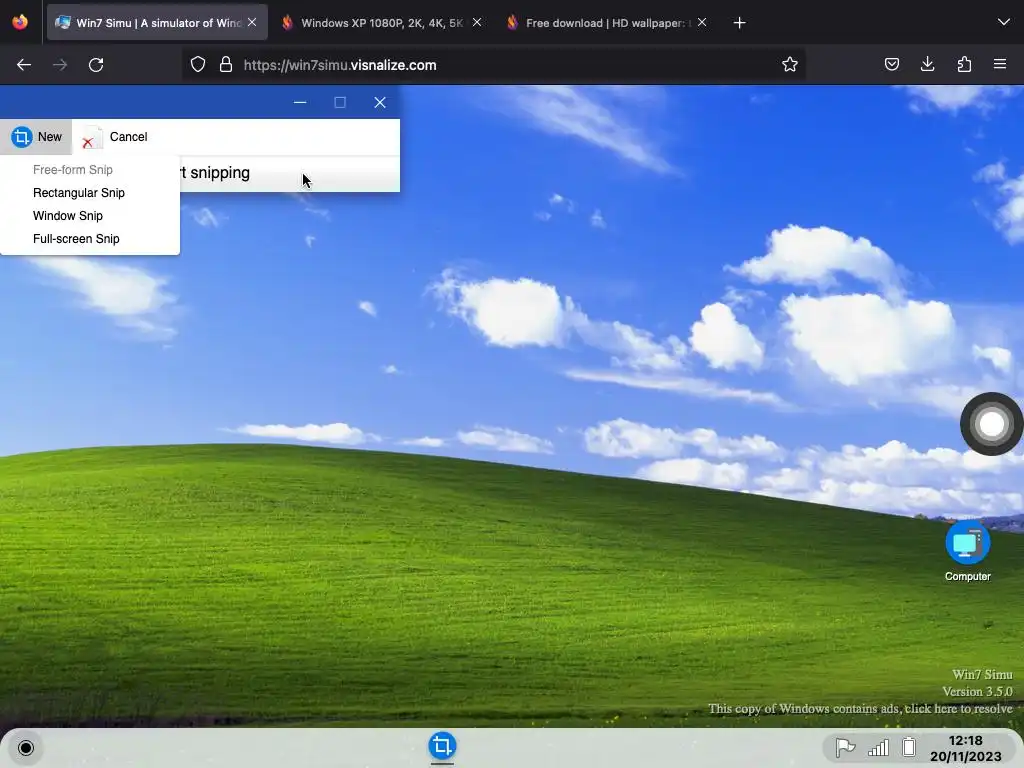Open browser downloads panel
This screenshot has width=1024, height=768.
927,64
